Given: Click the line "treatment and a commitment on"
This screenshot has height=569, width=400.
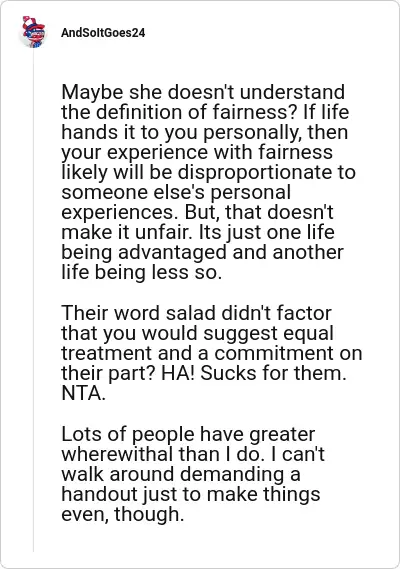Looking at the screenshot, I should [212, 353].
